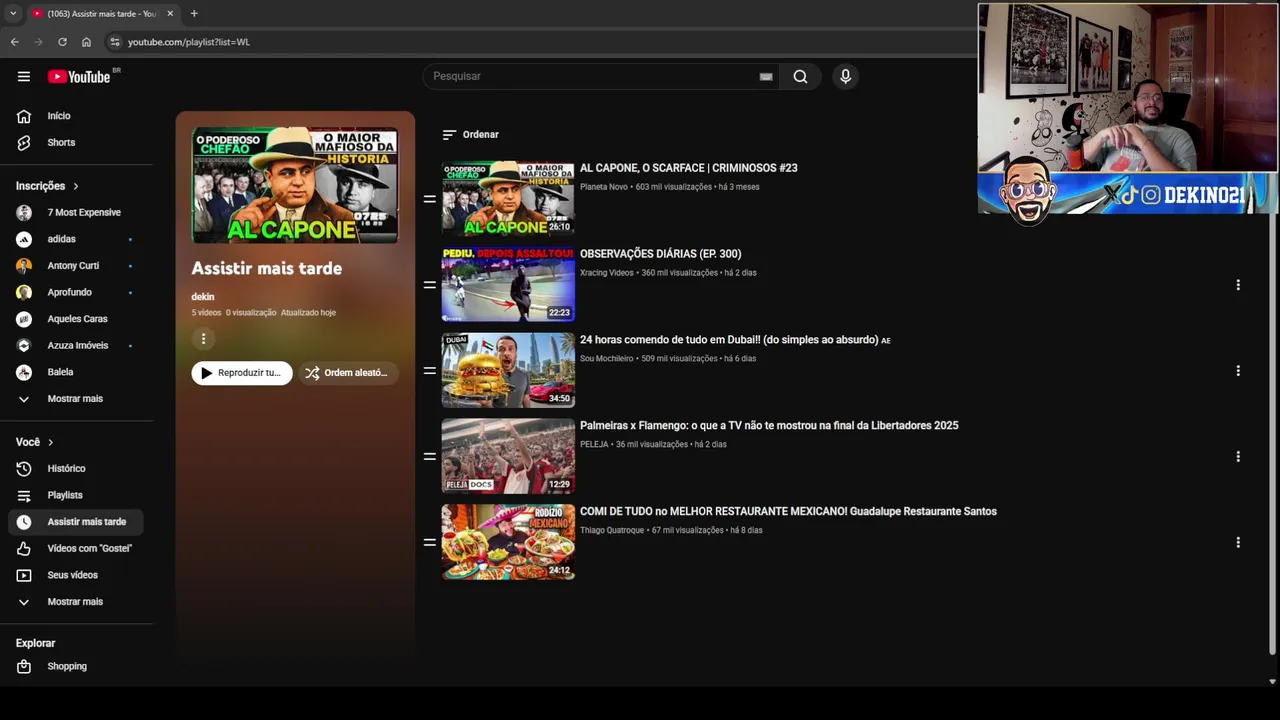Click the search magnifier button
This screenshot has width=1280, height=720.
(x=800, y=76)
